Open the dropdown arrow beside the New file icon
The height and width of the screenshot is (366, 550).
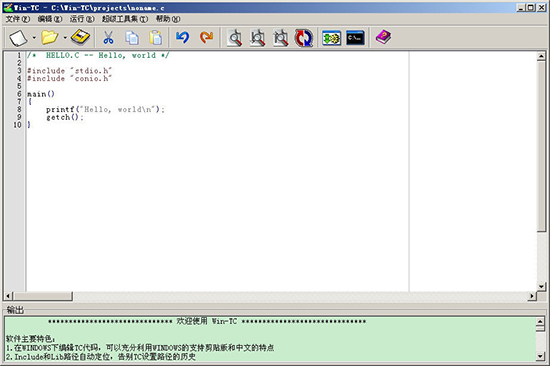[34, 38]
